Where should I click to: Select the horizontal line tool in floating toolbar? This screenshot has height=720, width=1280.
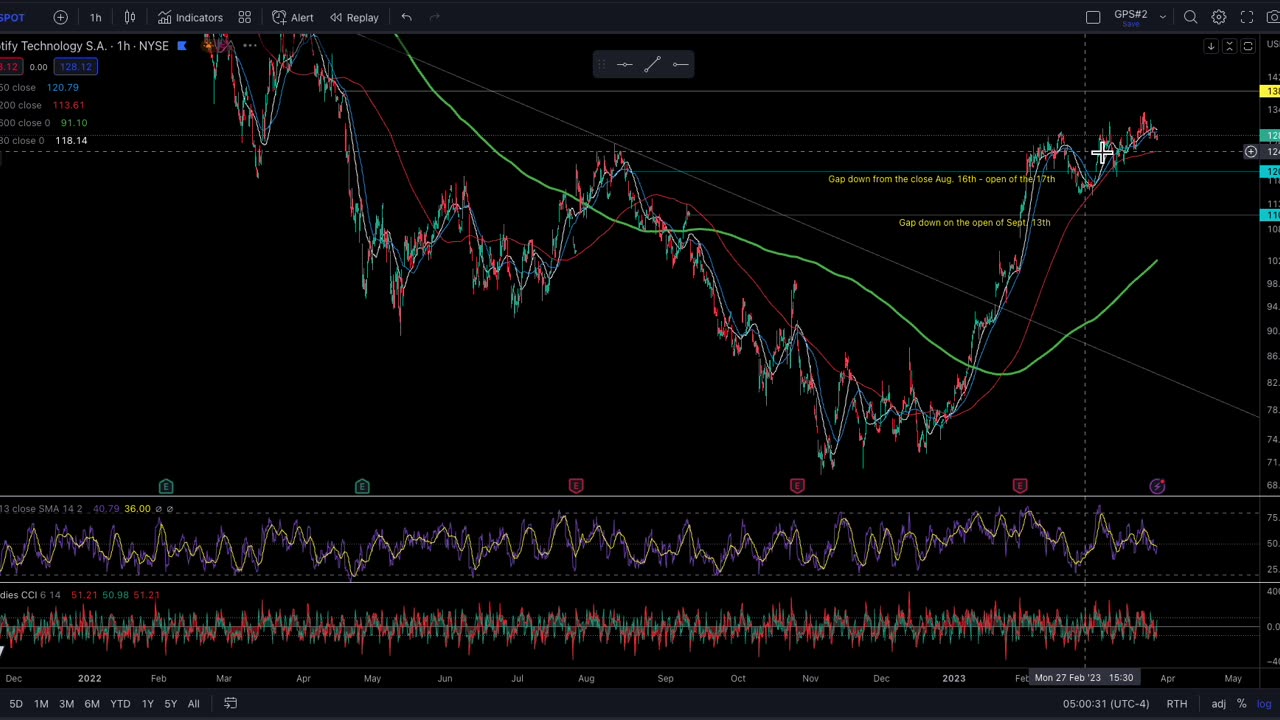(x=624, y=65)
